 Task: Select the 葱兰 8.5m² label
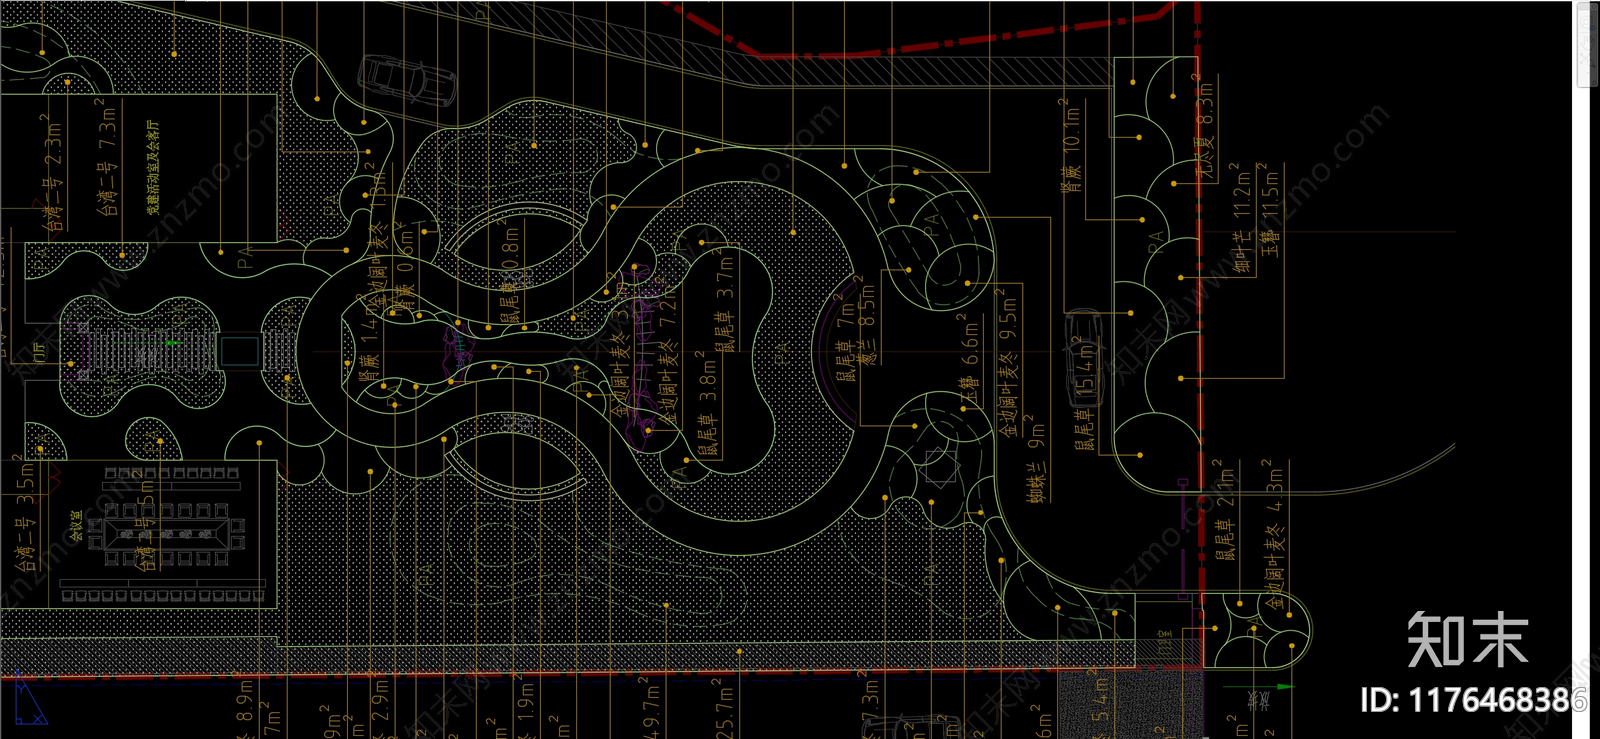pos(866,319)
